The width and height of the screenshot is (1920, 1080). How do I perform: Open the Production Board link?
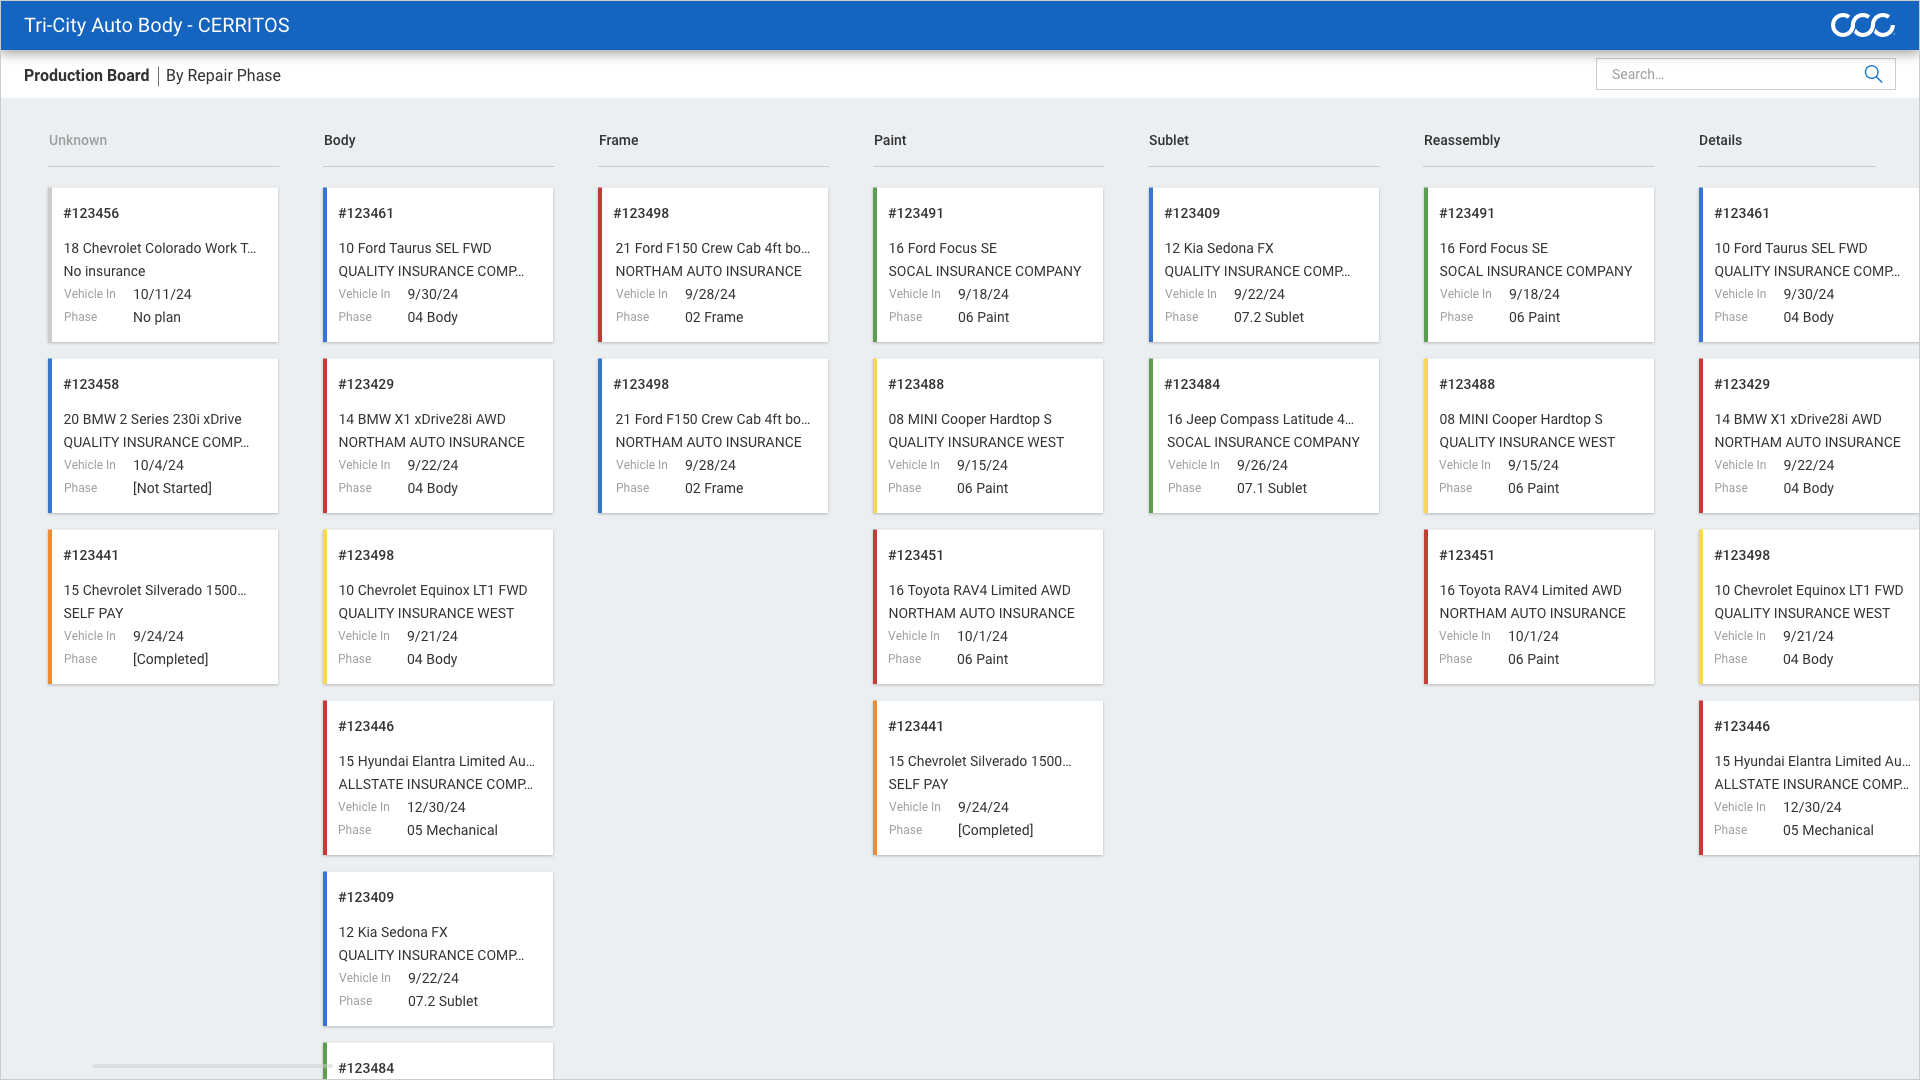(x=86, y=76)
